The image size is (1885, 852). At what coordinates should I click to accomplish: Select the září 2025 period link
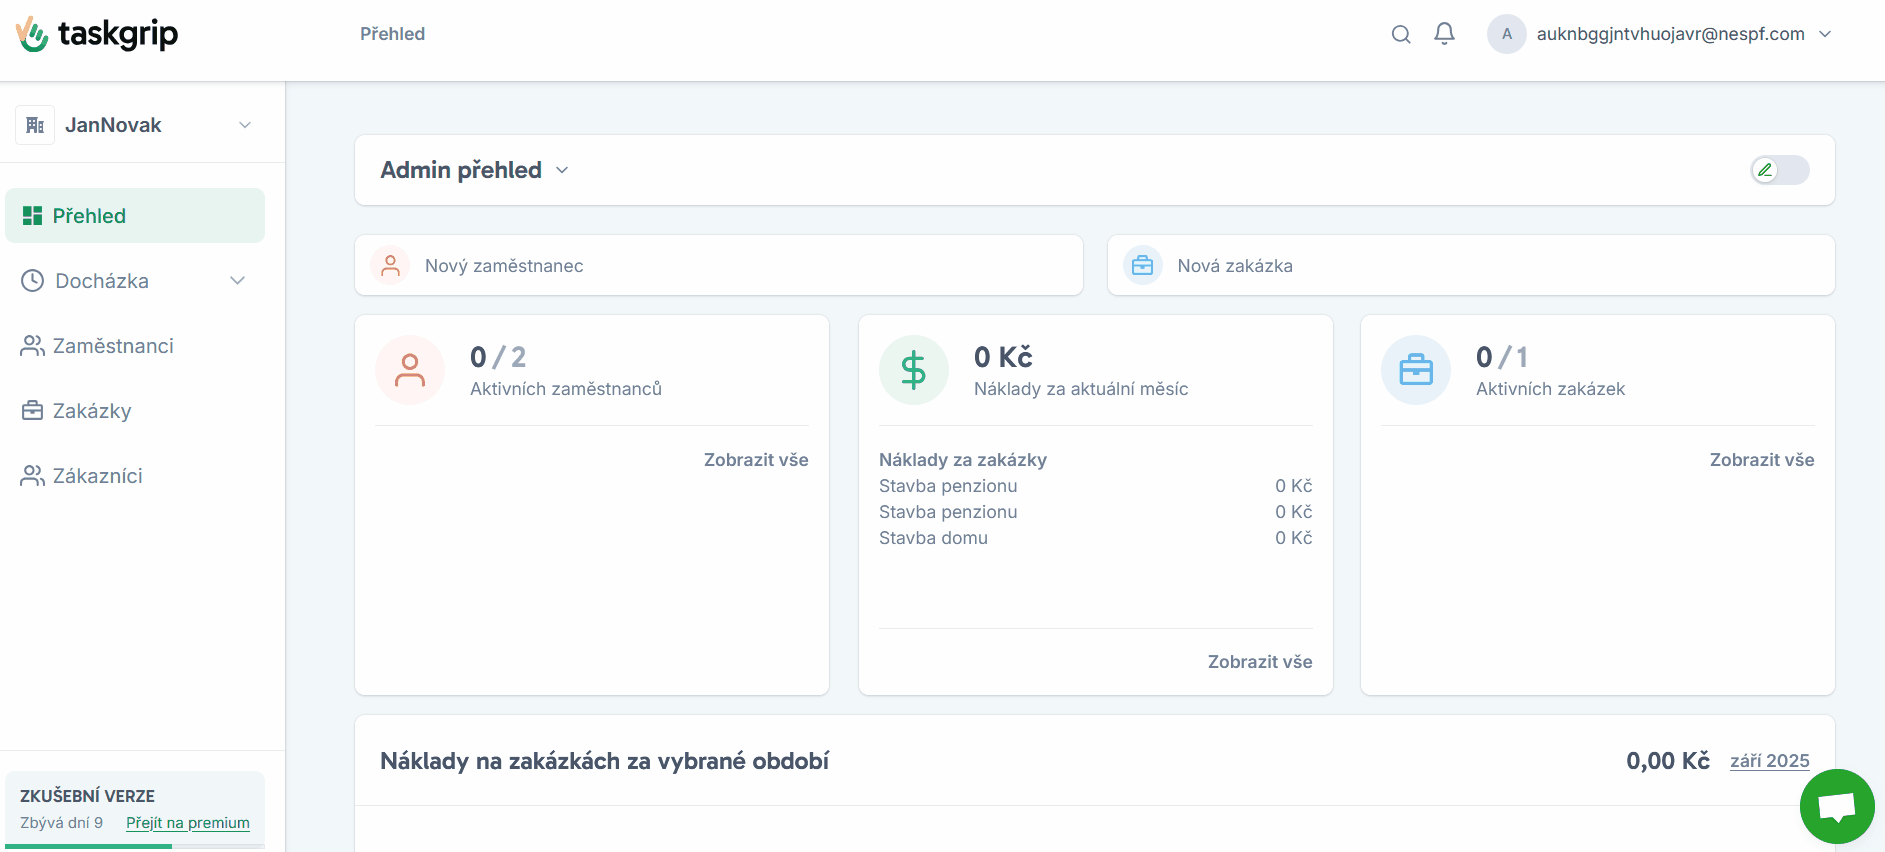(1769, 761)
